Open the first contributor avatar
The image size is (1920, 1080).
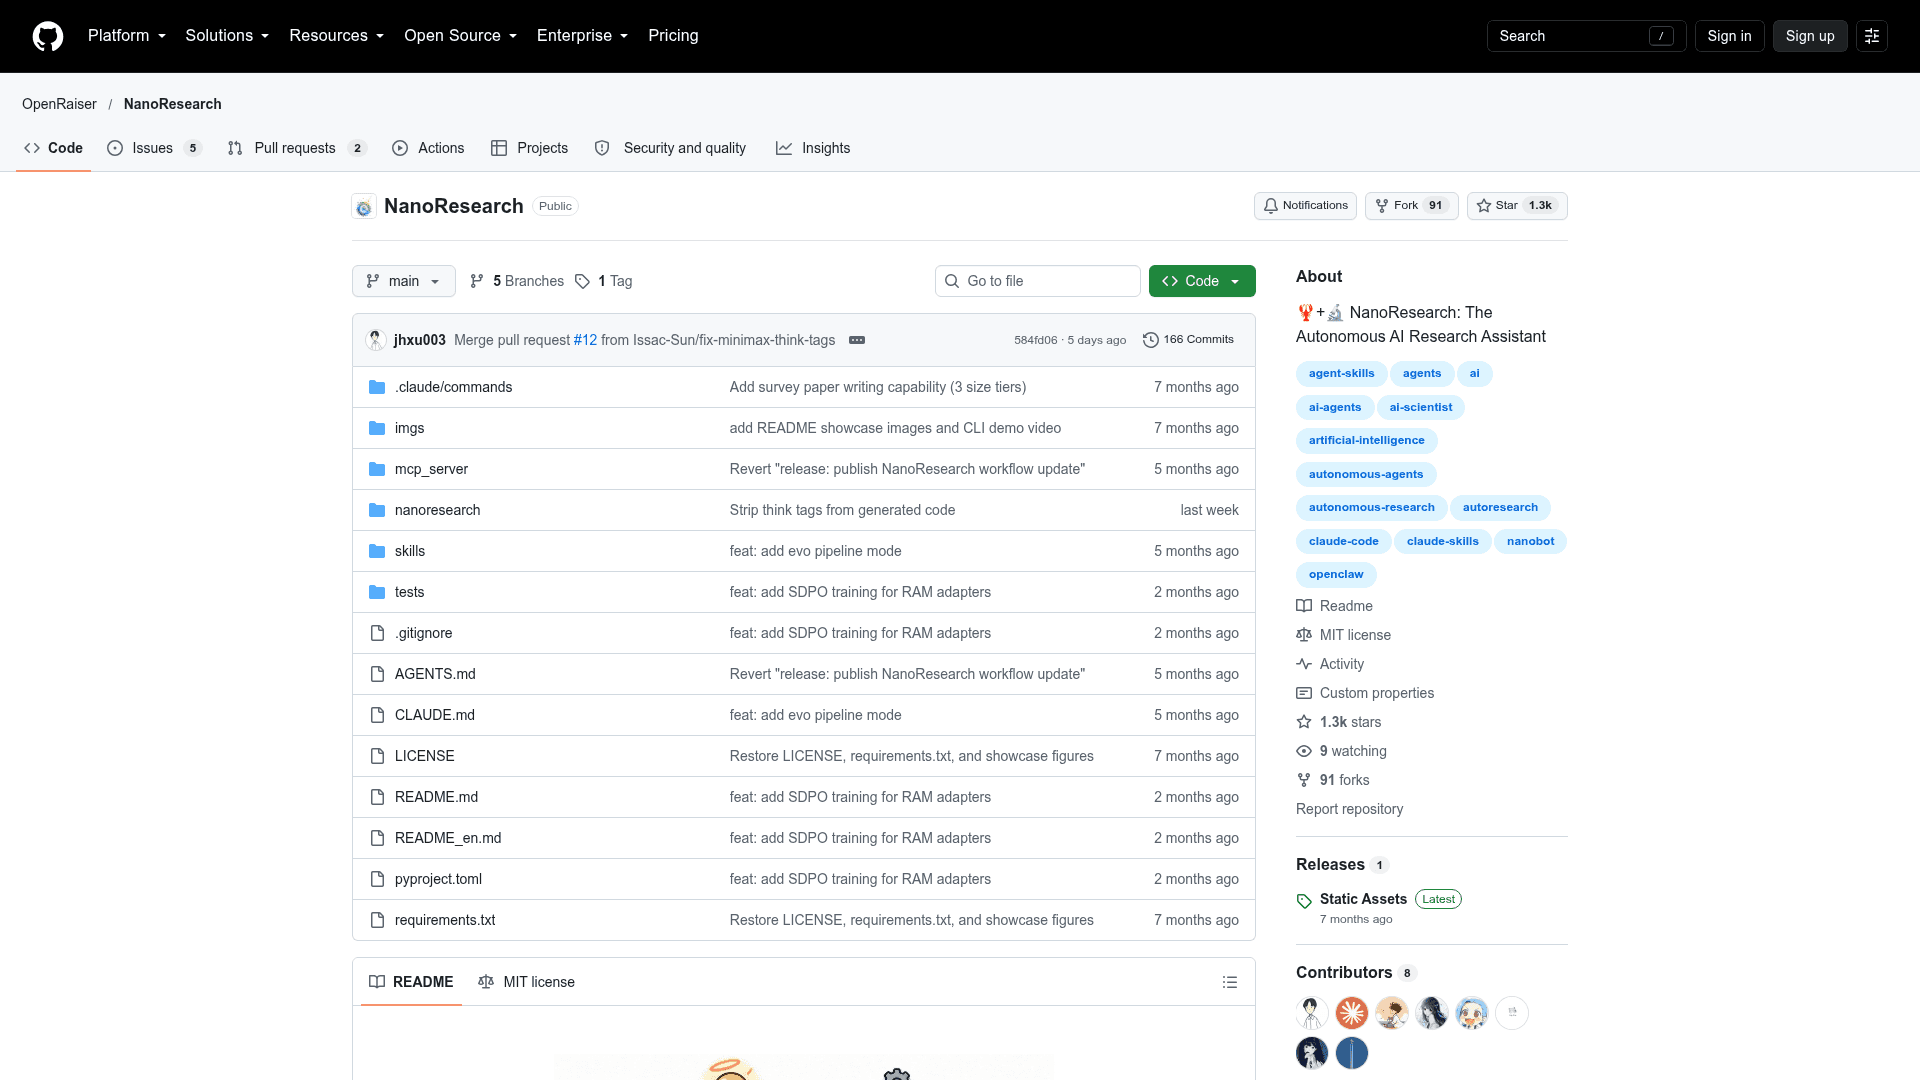click(1312, 1013)
